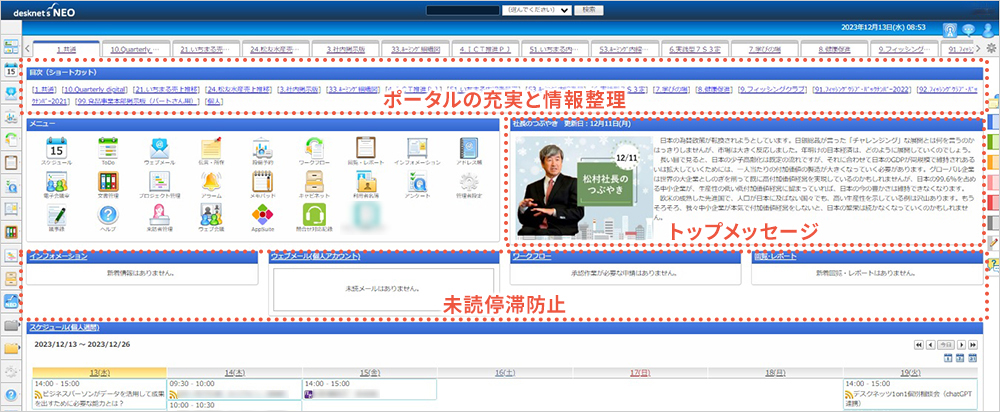
Task: Select the 3.社内掲示版 tab
Action: tap(344, 49)
